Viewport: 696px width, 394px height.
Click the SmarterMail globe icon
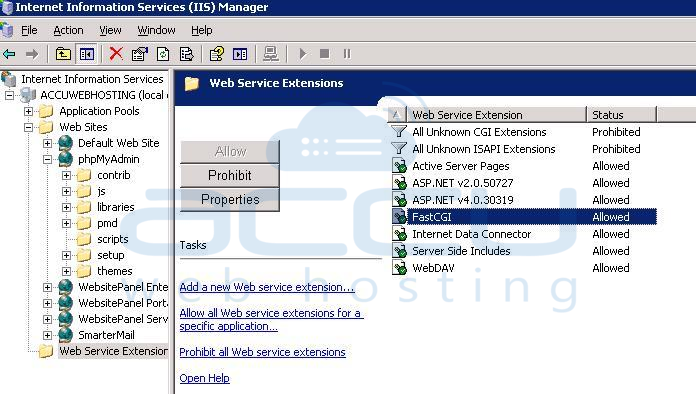[65, 335]
